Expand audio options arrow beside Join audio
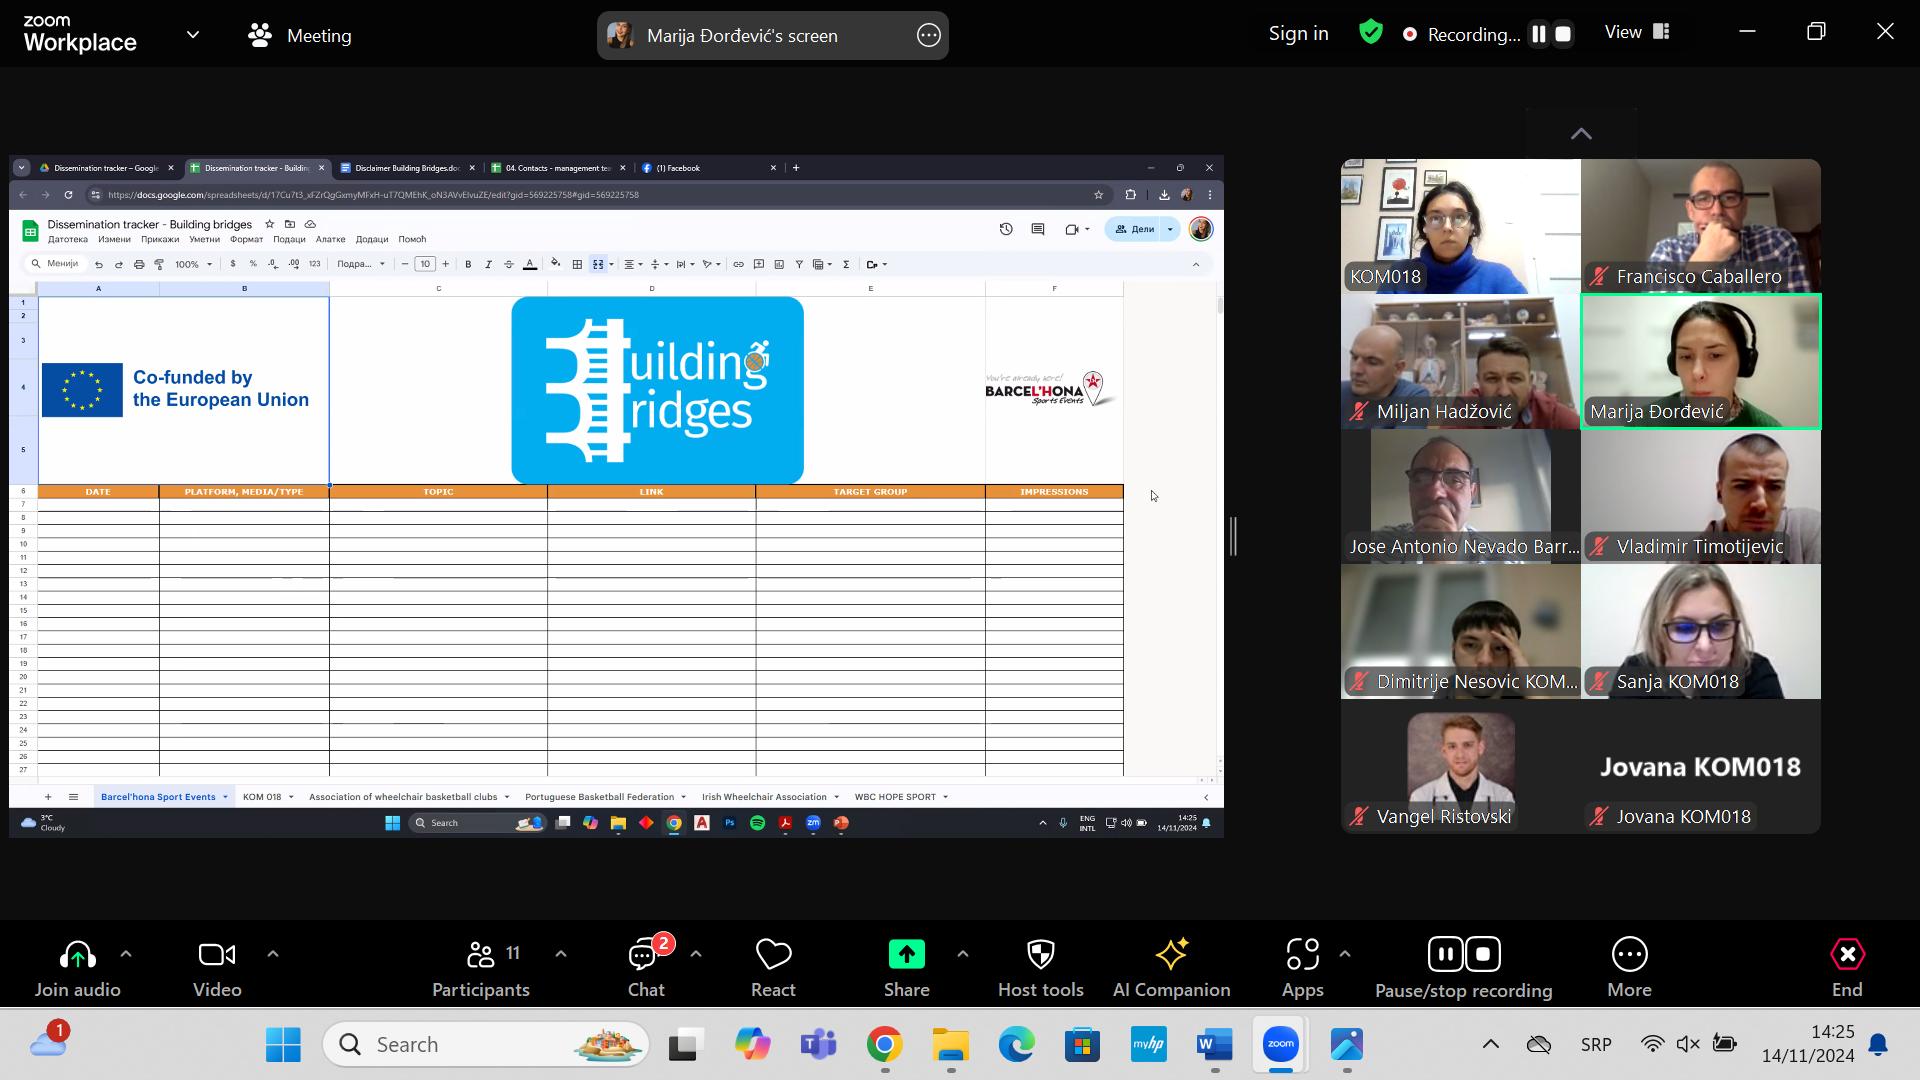Screen dimensions: 1920x1080 126,955
